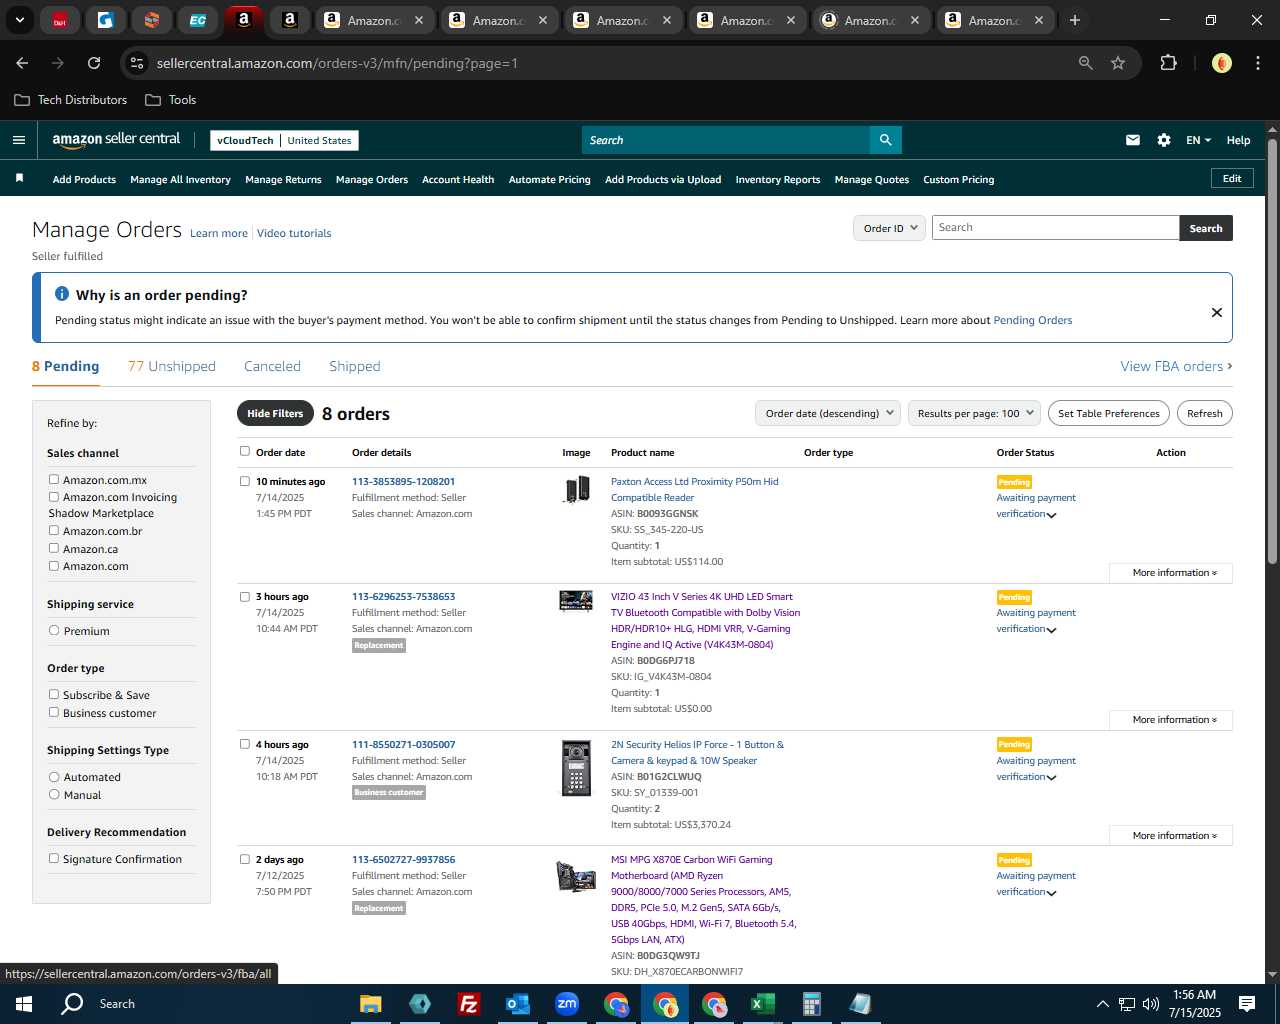This screenshot has width=1280, height=1024.
Task: Enable the Subscribe & Save filter
Action: (x=54, y=694)
